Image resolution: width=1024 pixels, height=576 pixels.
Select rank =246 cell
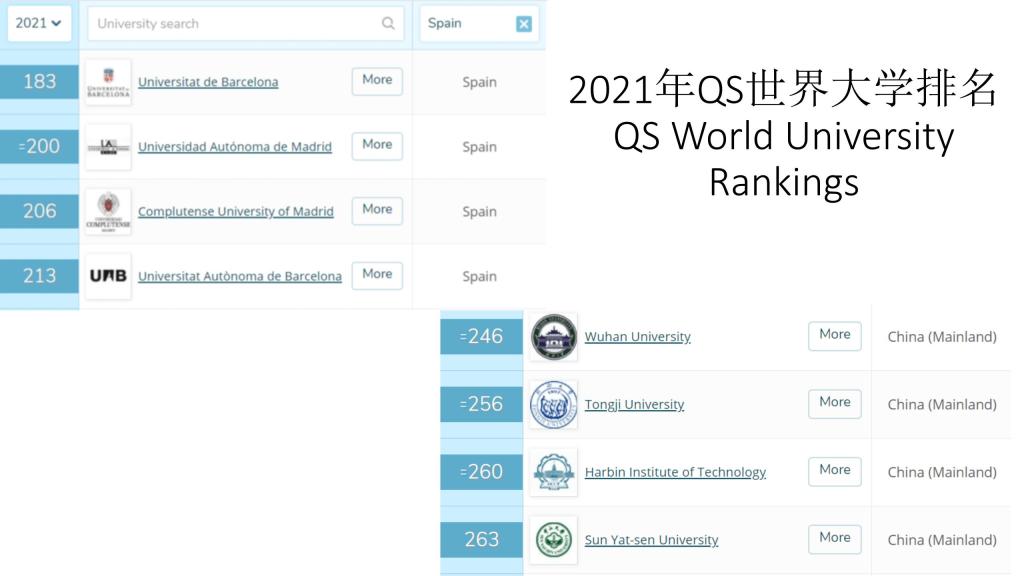point(482,336)
